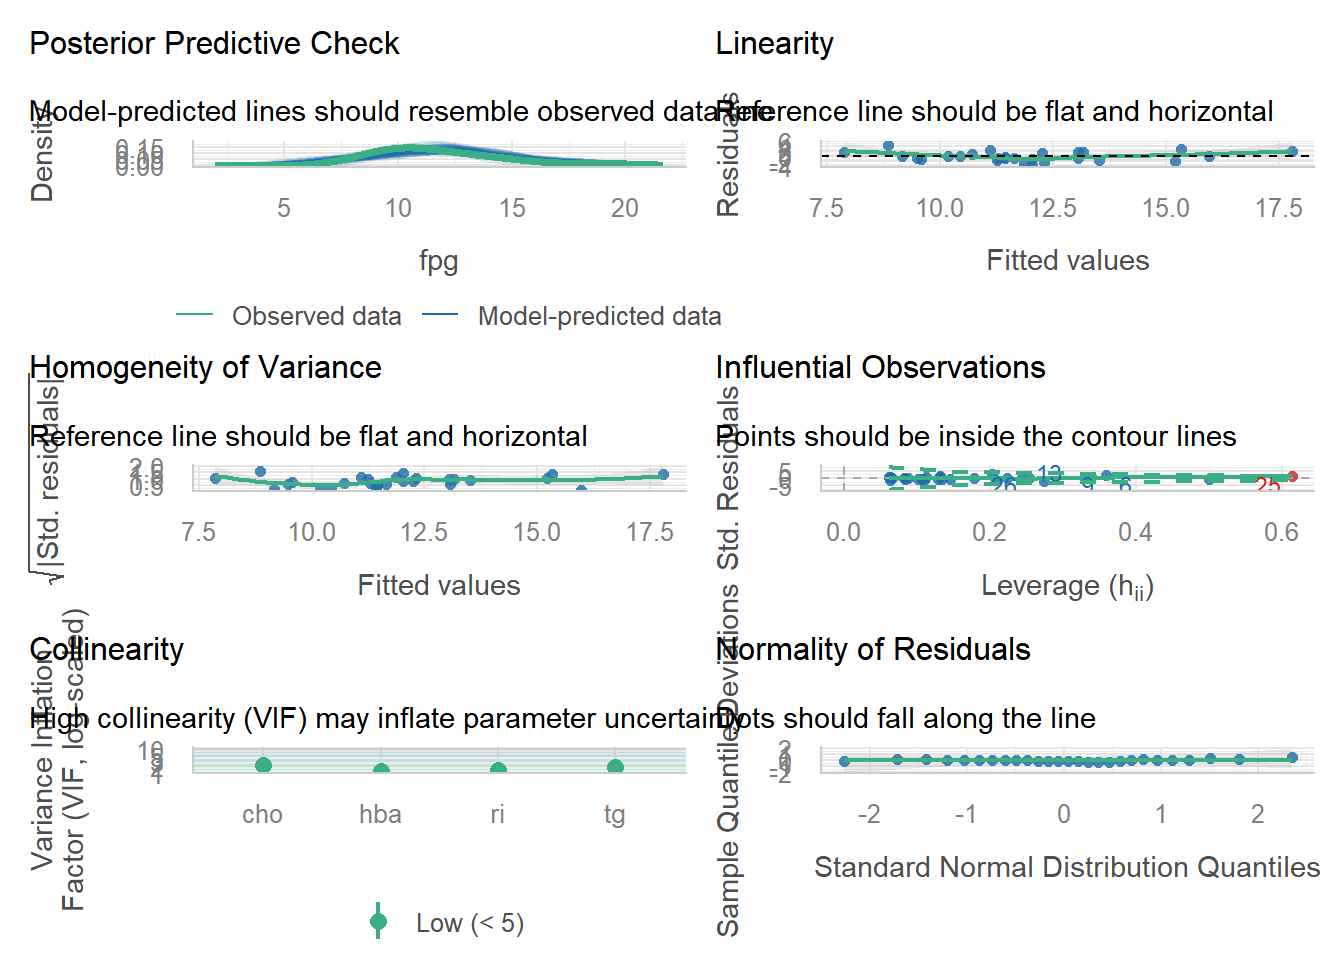Screen dimensions: 1344x960
Task: Click the VIF point above tg
Action: pos(615,767)
